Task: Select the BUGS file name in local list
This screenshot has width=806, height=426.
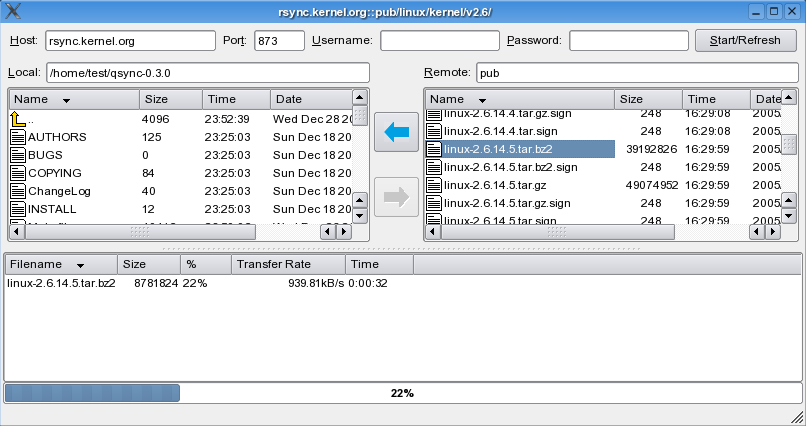Action: [45, 155]
